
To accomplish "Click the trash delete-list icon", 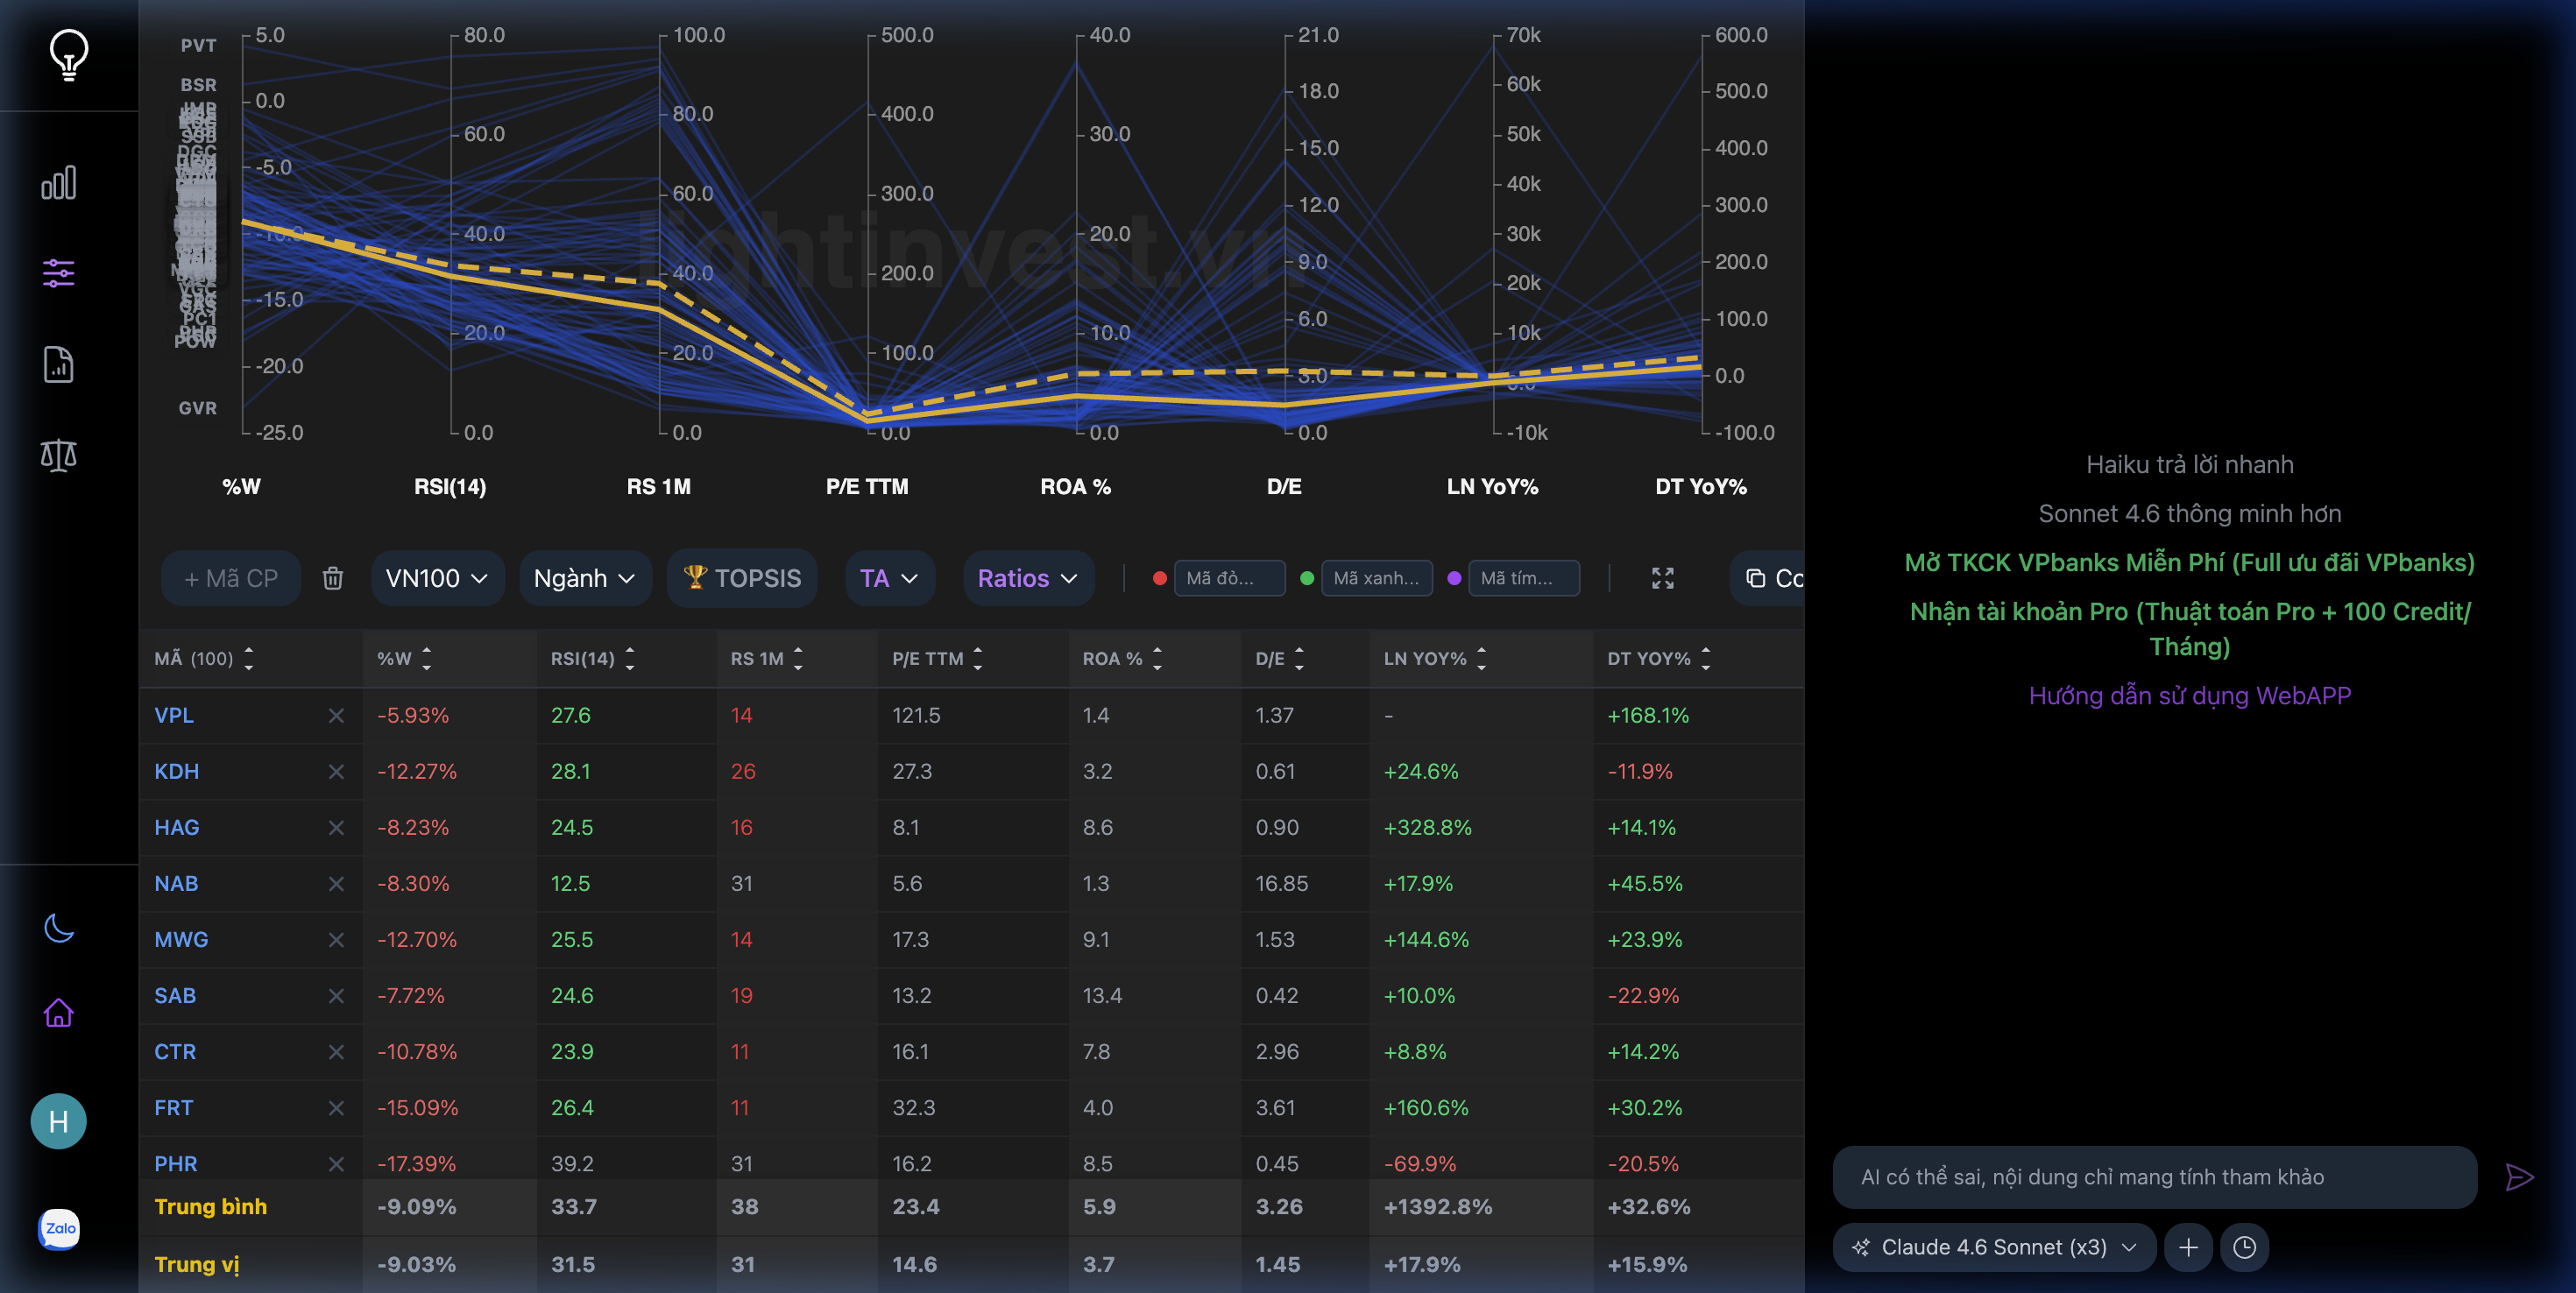I will click(x=333, y=578).
